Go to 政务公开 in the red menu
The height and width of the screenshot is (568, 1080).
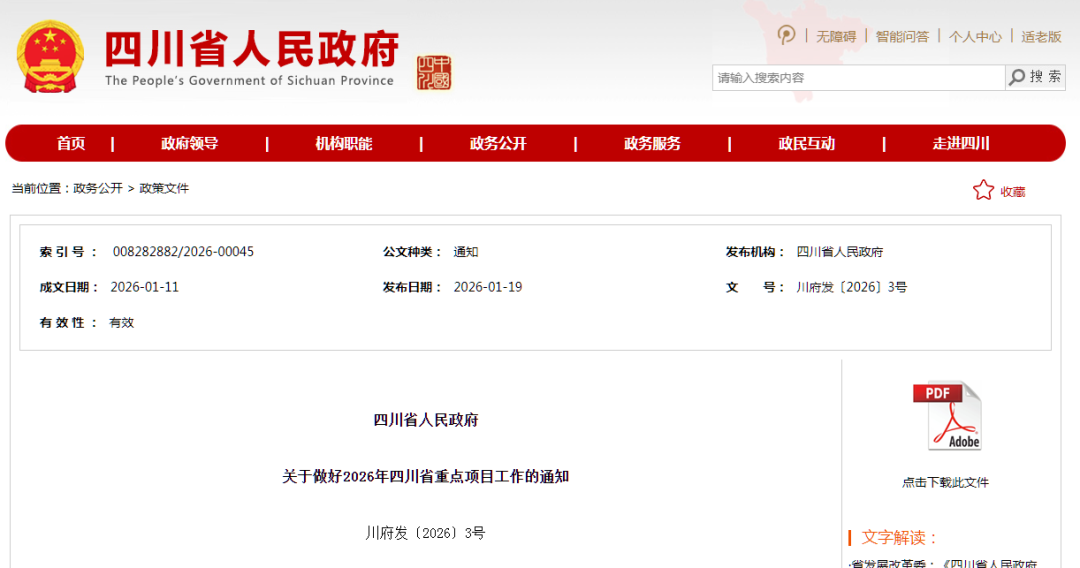pyautogui.click(x=498, y=143)
